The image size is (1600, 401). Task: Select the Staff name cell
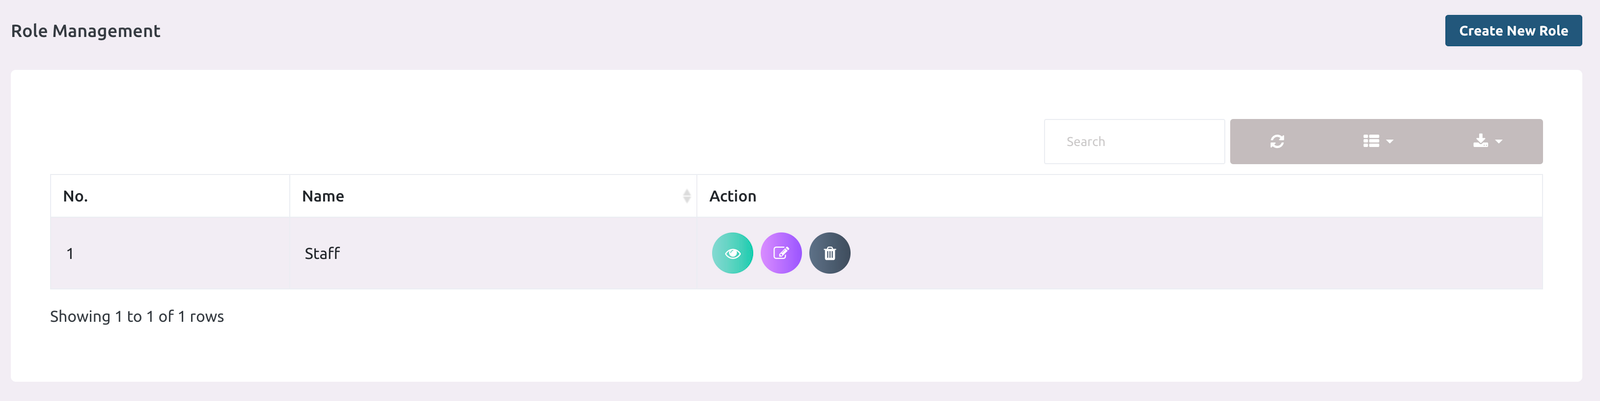(x=322, y=254)
